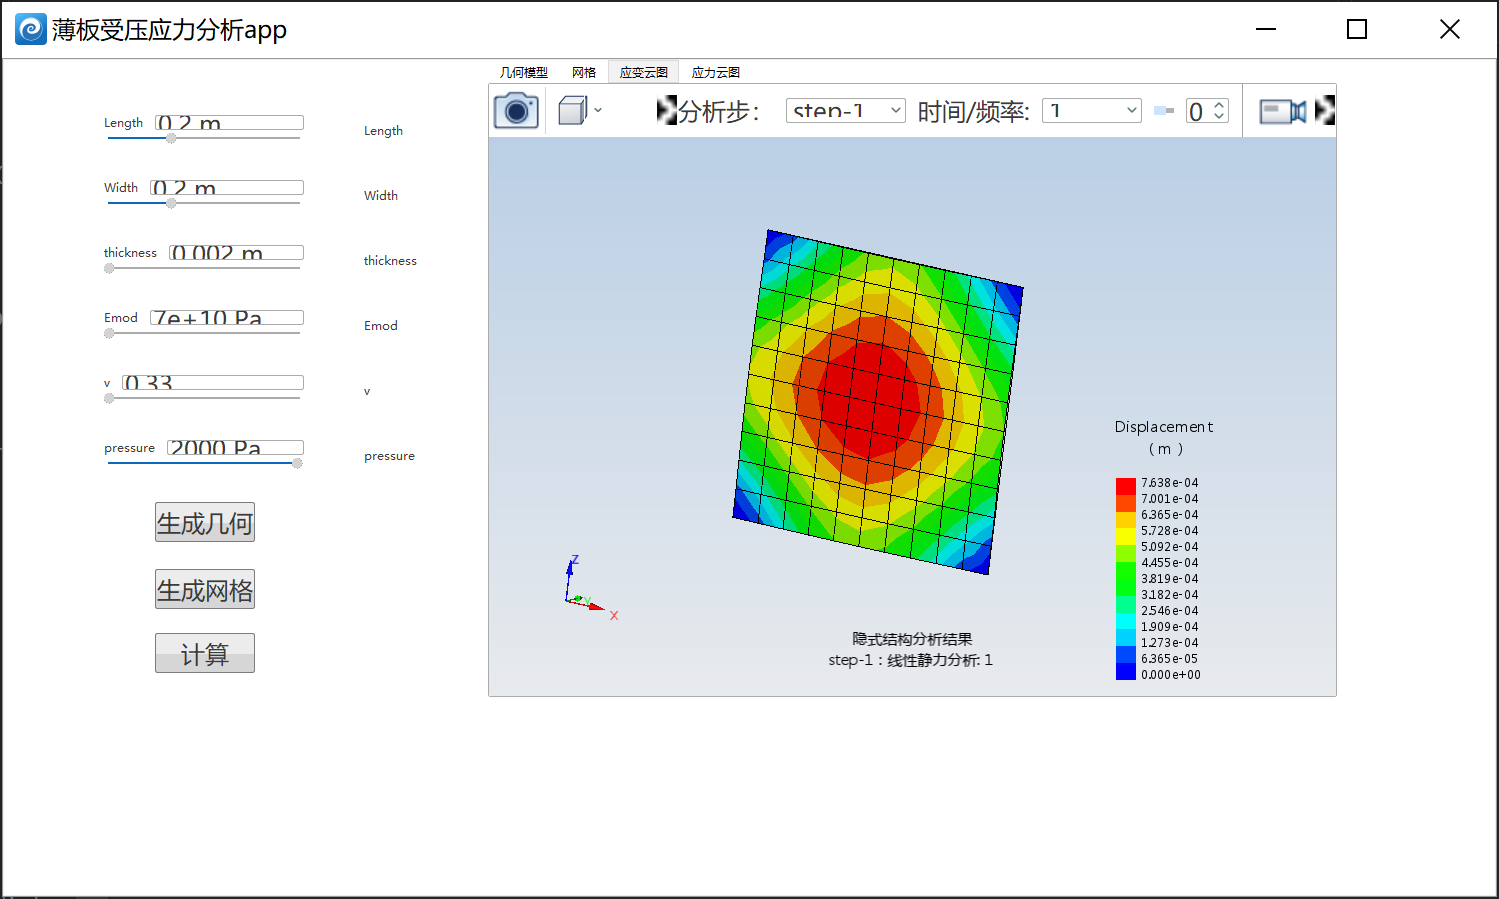Click the 计算 button
This screenshot has width=1499, height=899.
click(x=205, y=653)
